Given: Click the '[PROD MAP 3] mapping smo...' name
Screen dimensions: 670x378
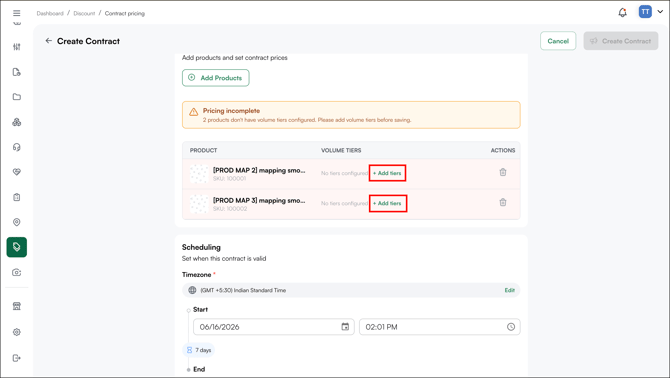Looking at the screenshot, I should (x=259, y=200).
